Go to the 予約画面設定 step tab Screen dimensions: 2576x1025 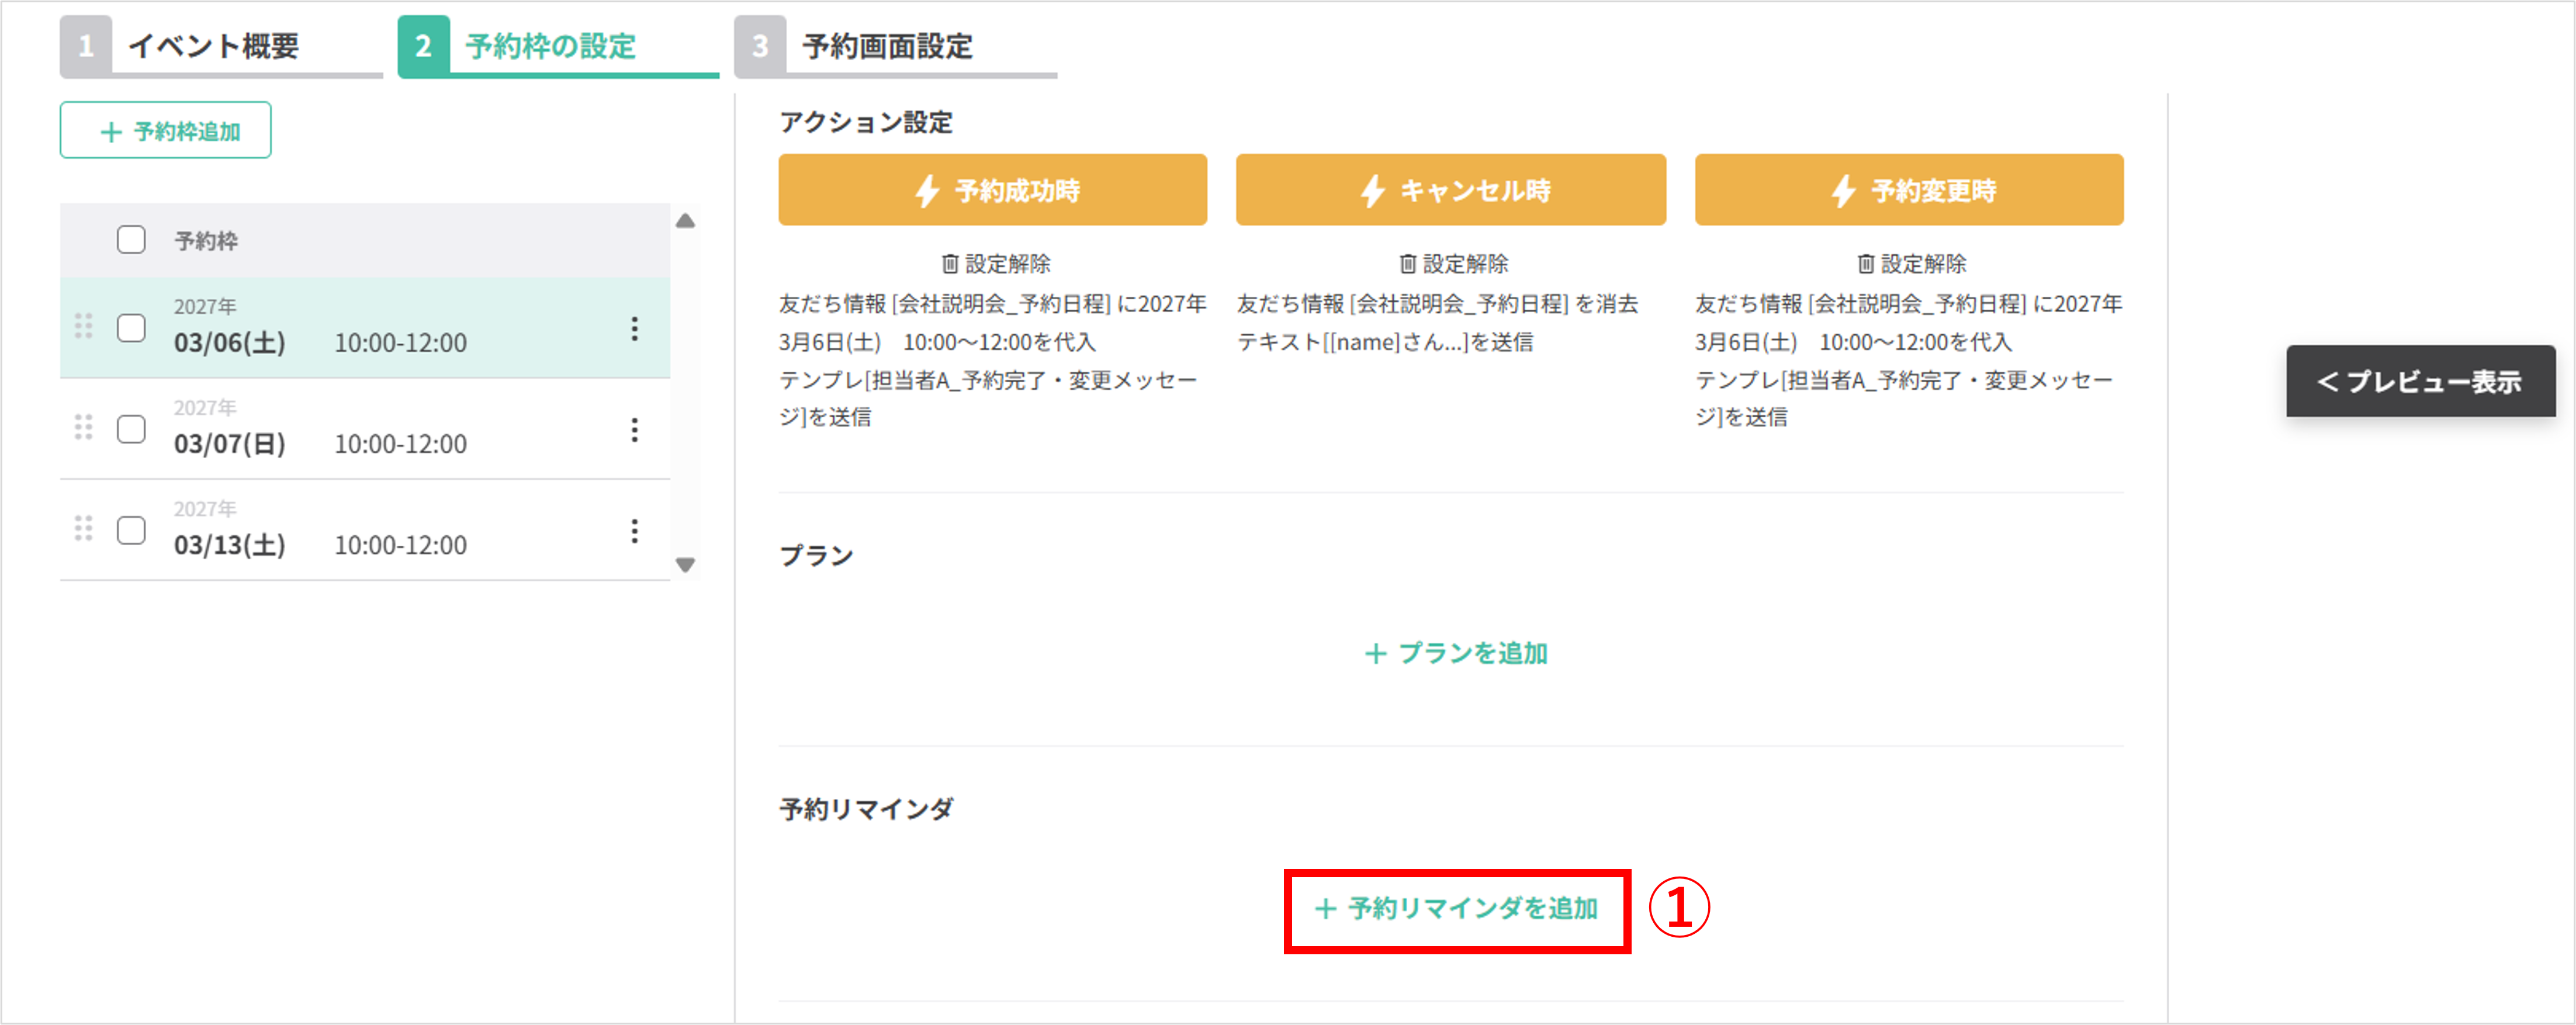coord(887,46)
